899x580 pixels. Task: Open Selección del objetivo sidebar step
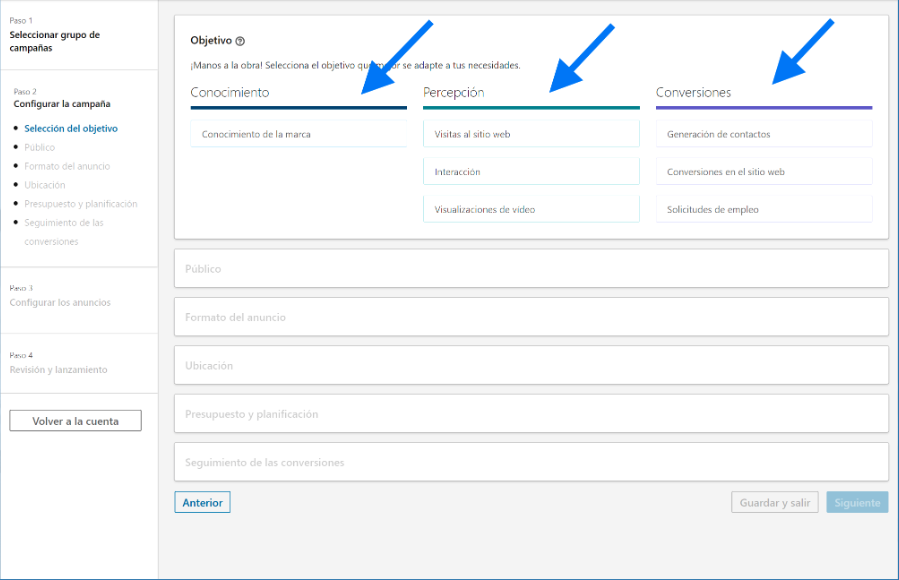(x=70, y=129)
